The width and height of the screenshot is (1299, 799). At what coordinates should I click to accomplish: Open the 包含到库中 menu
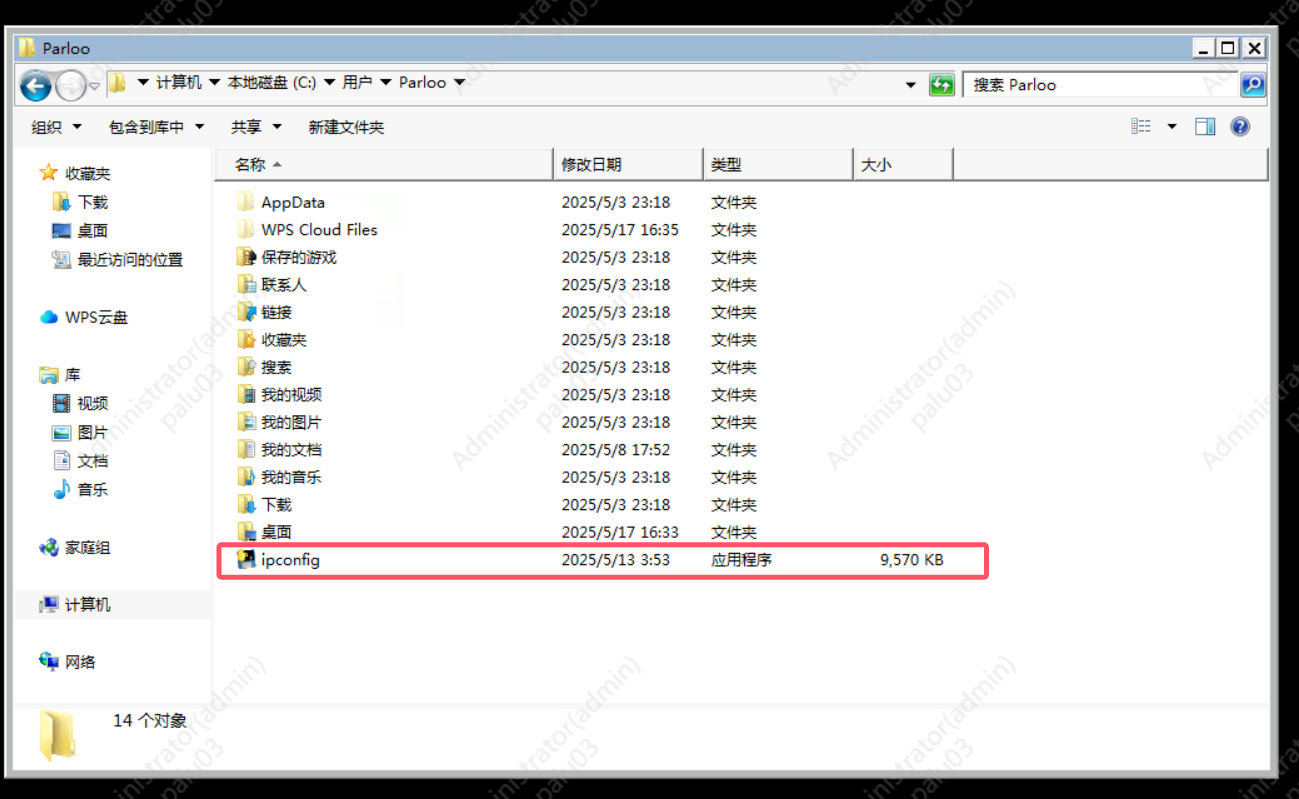[x=155, y=127]
